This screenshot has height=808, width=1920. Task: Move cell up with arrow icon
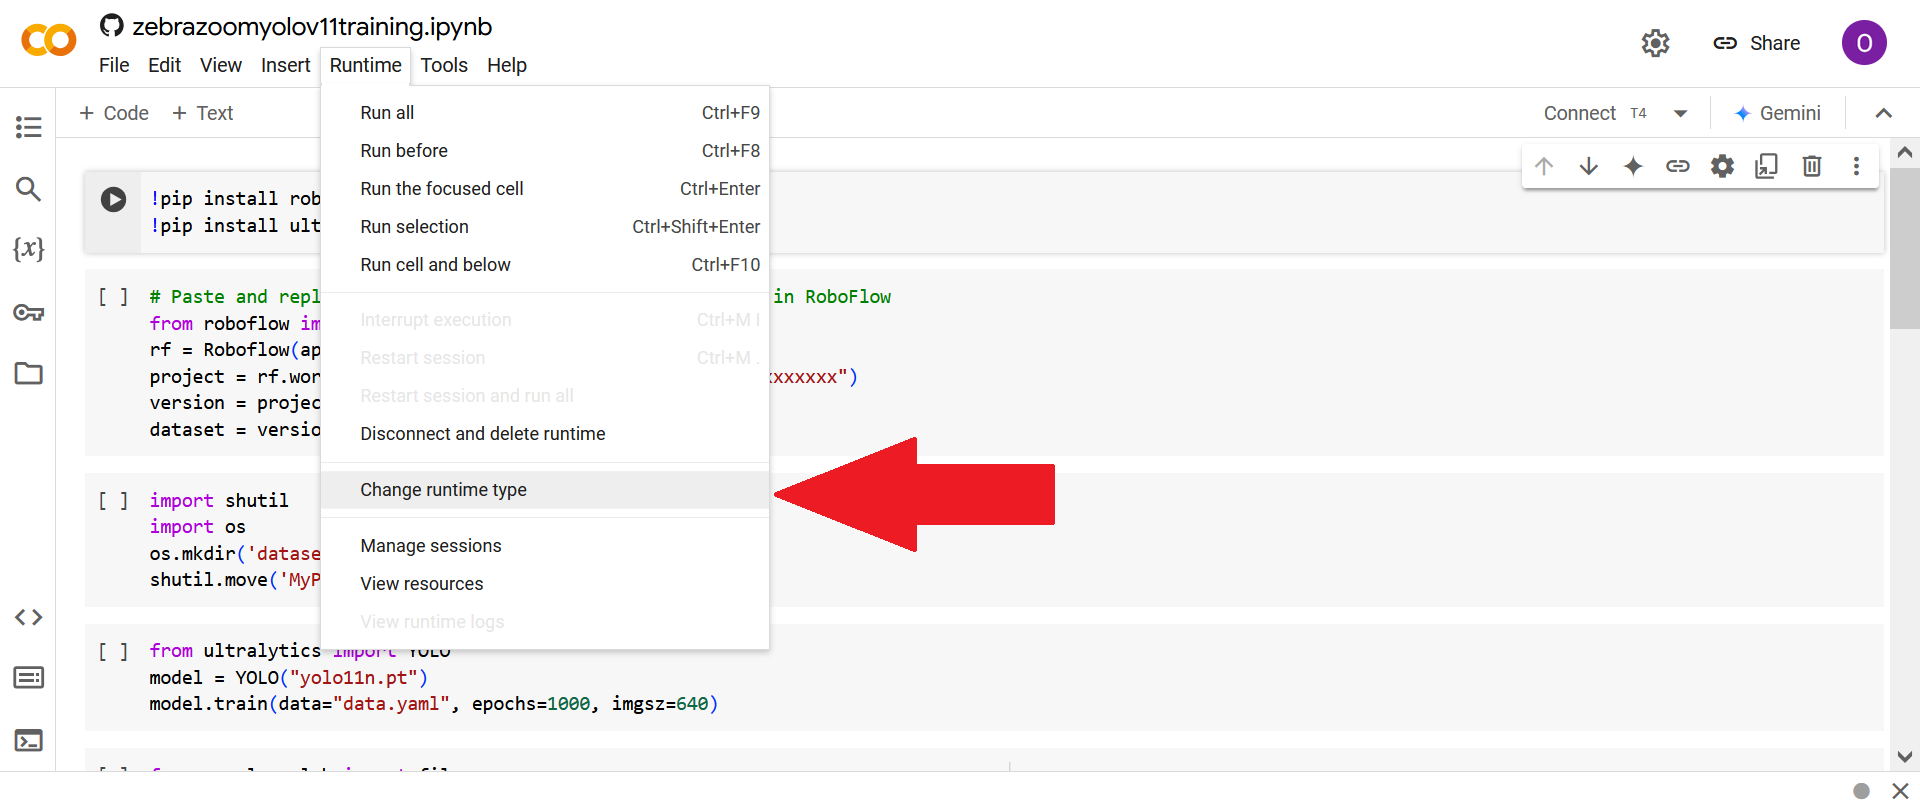tap(1544, 166)
